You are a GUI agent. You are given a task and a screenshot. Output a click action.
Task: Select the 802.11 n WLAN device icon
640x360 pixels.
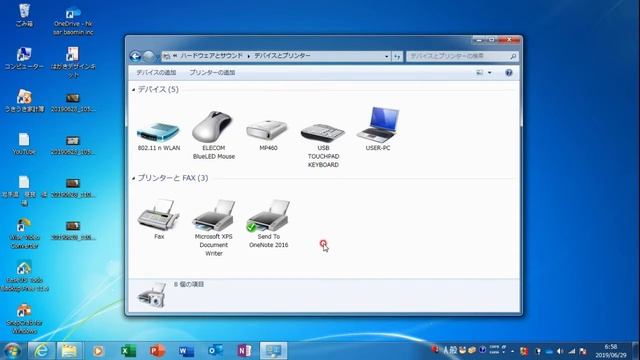tap(158, 133)
